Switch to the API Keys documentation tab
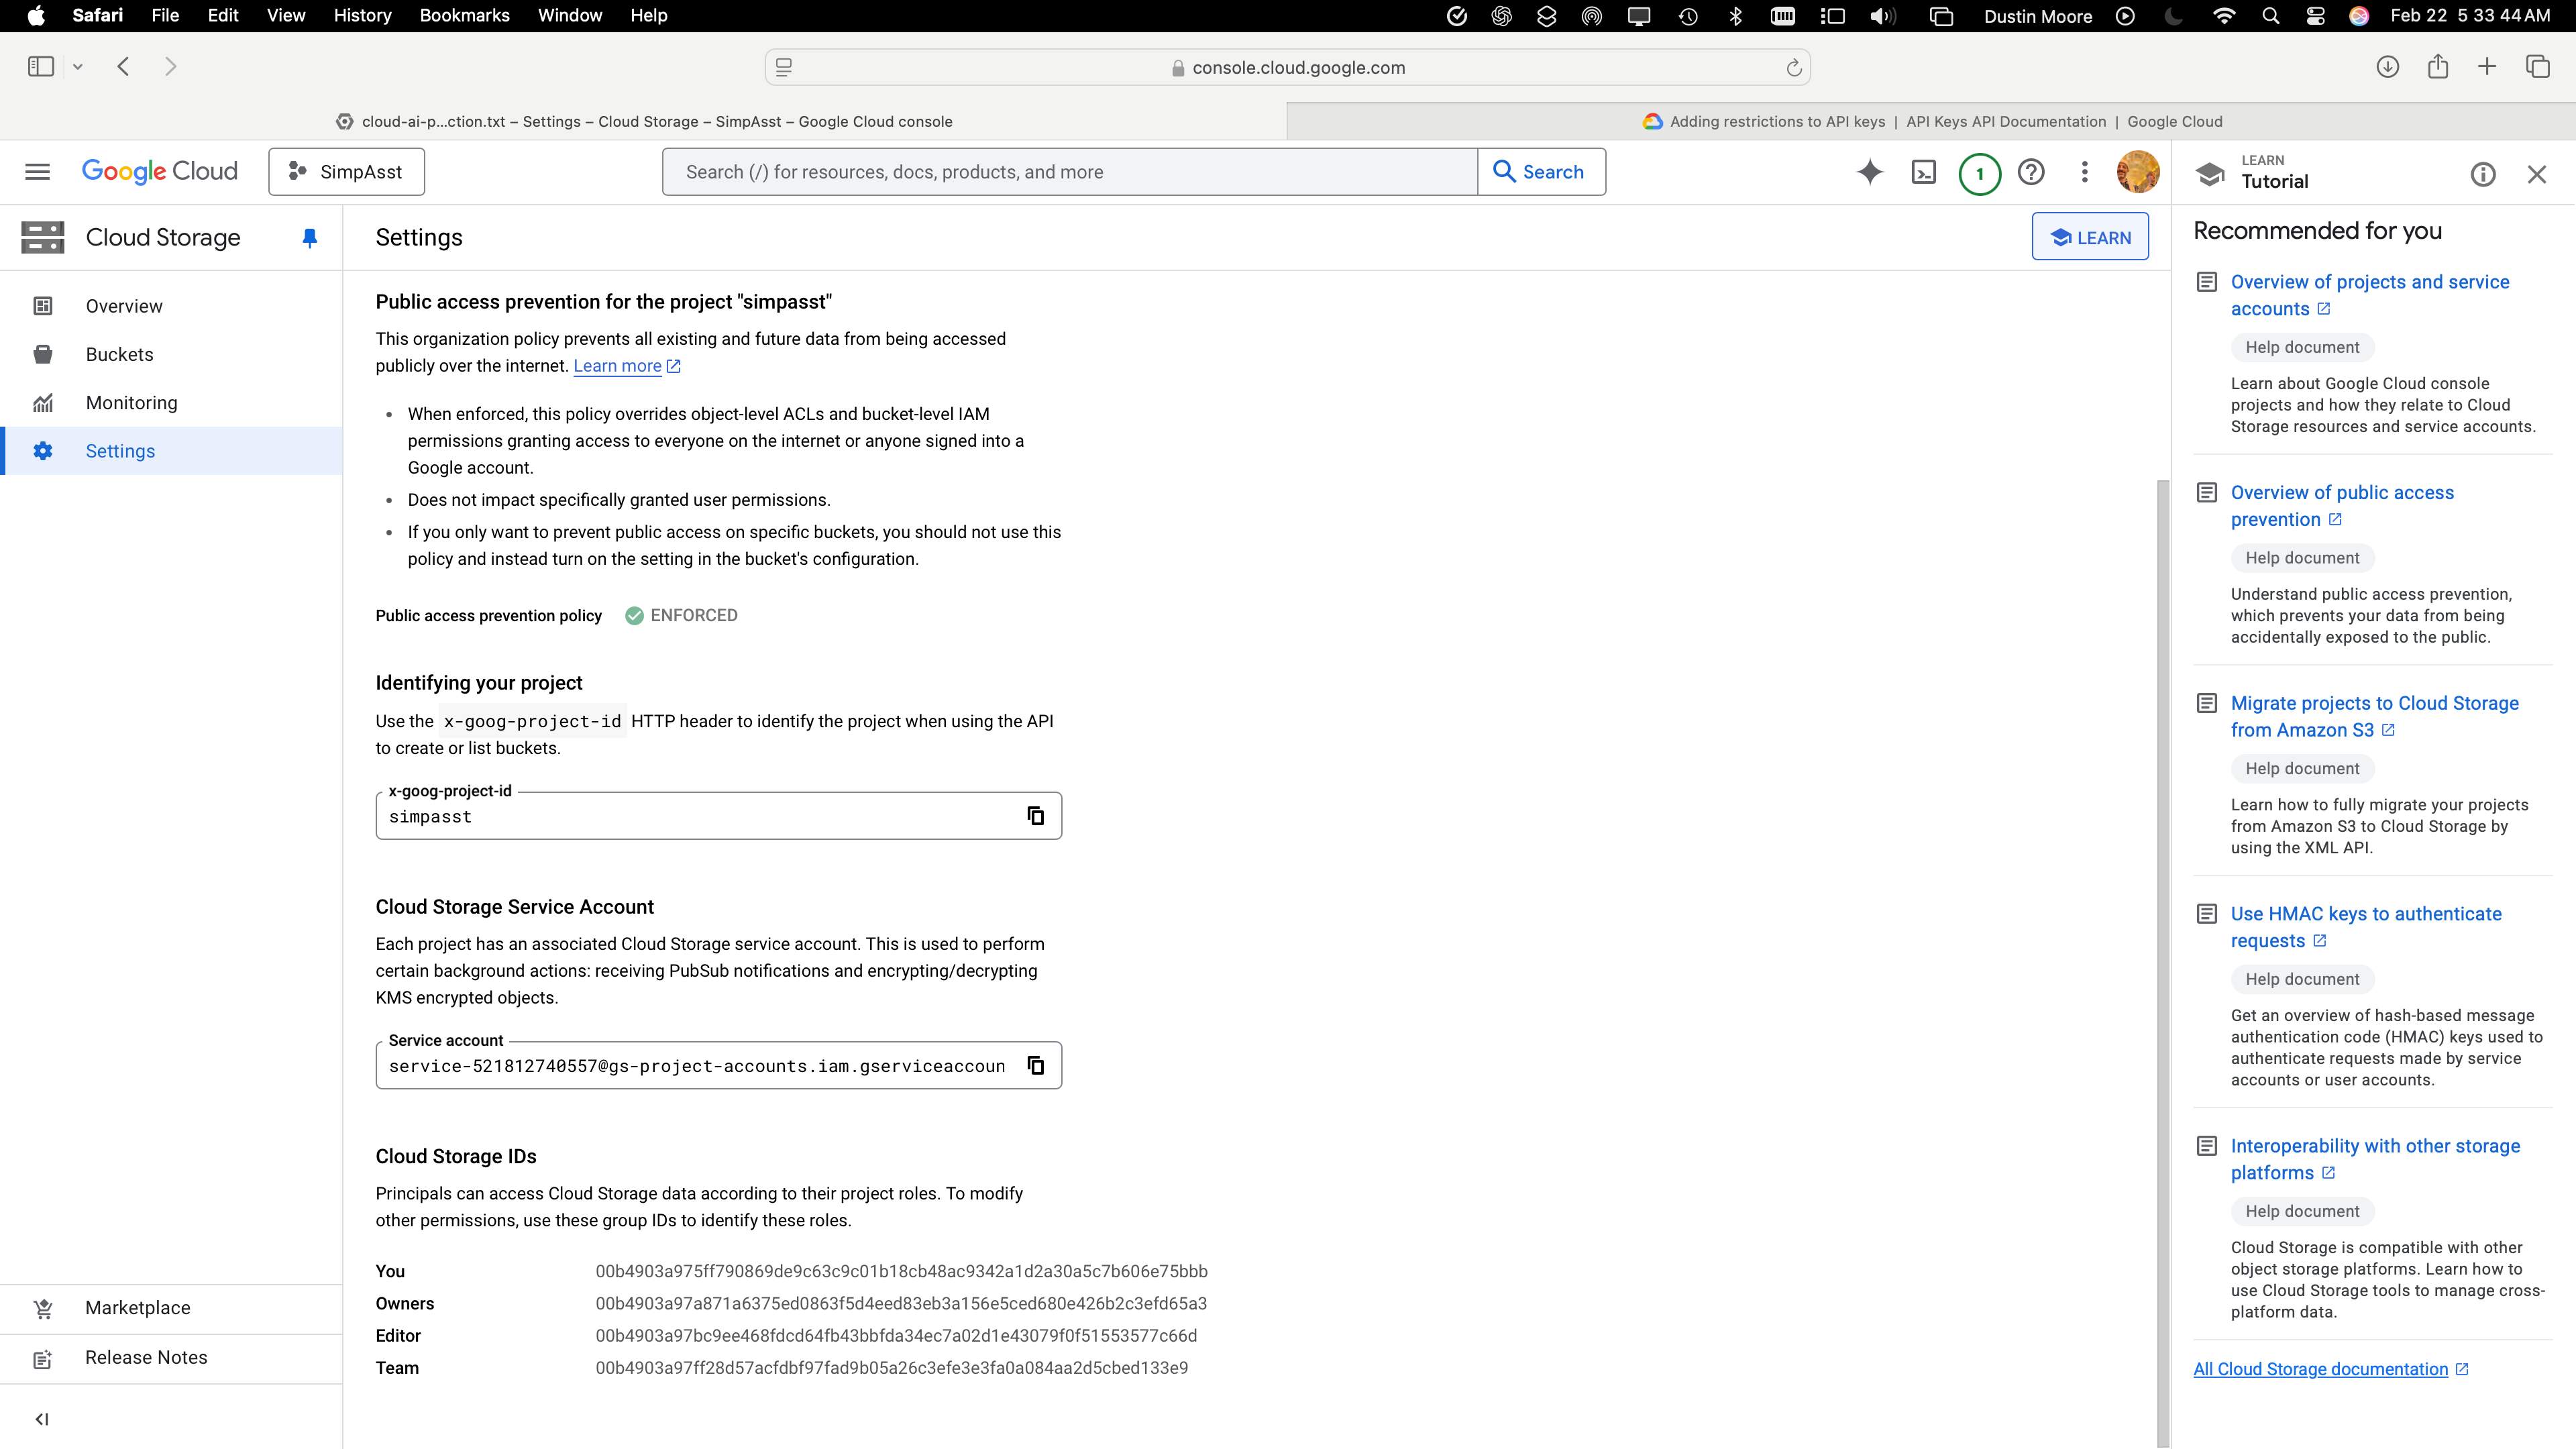The image size is (2576, 1449). coord(1930,121)
